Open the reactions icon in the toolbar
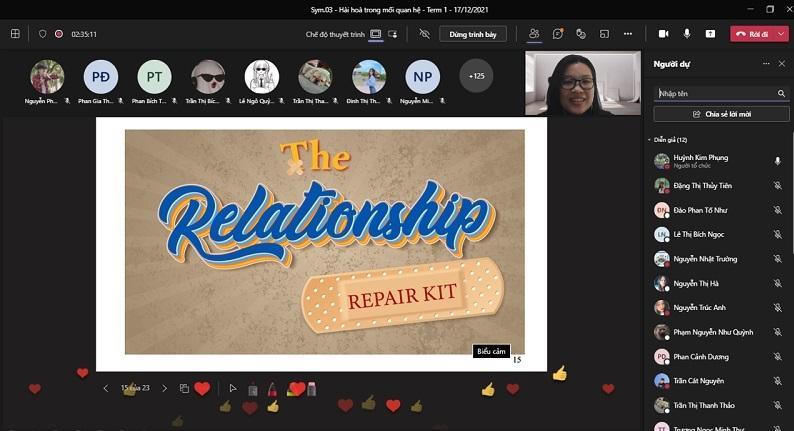Screen dimensions: 794x431 [x=581, y=33]
